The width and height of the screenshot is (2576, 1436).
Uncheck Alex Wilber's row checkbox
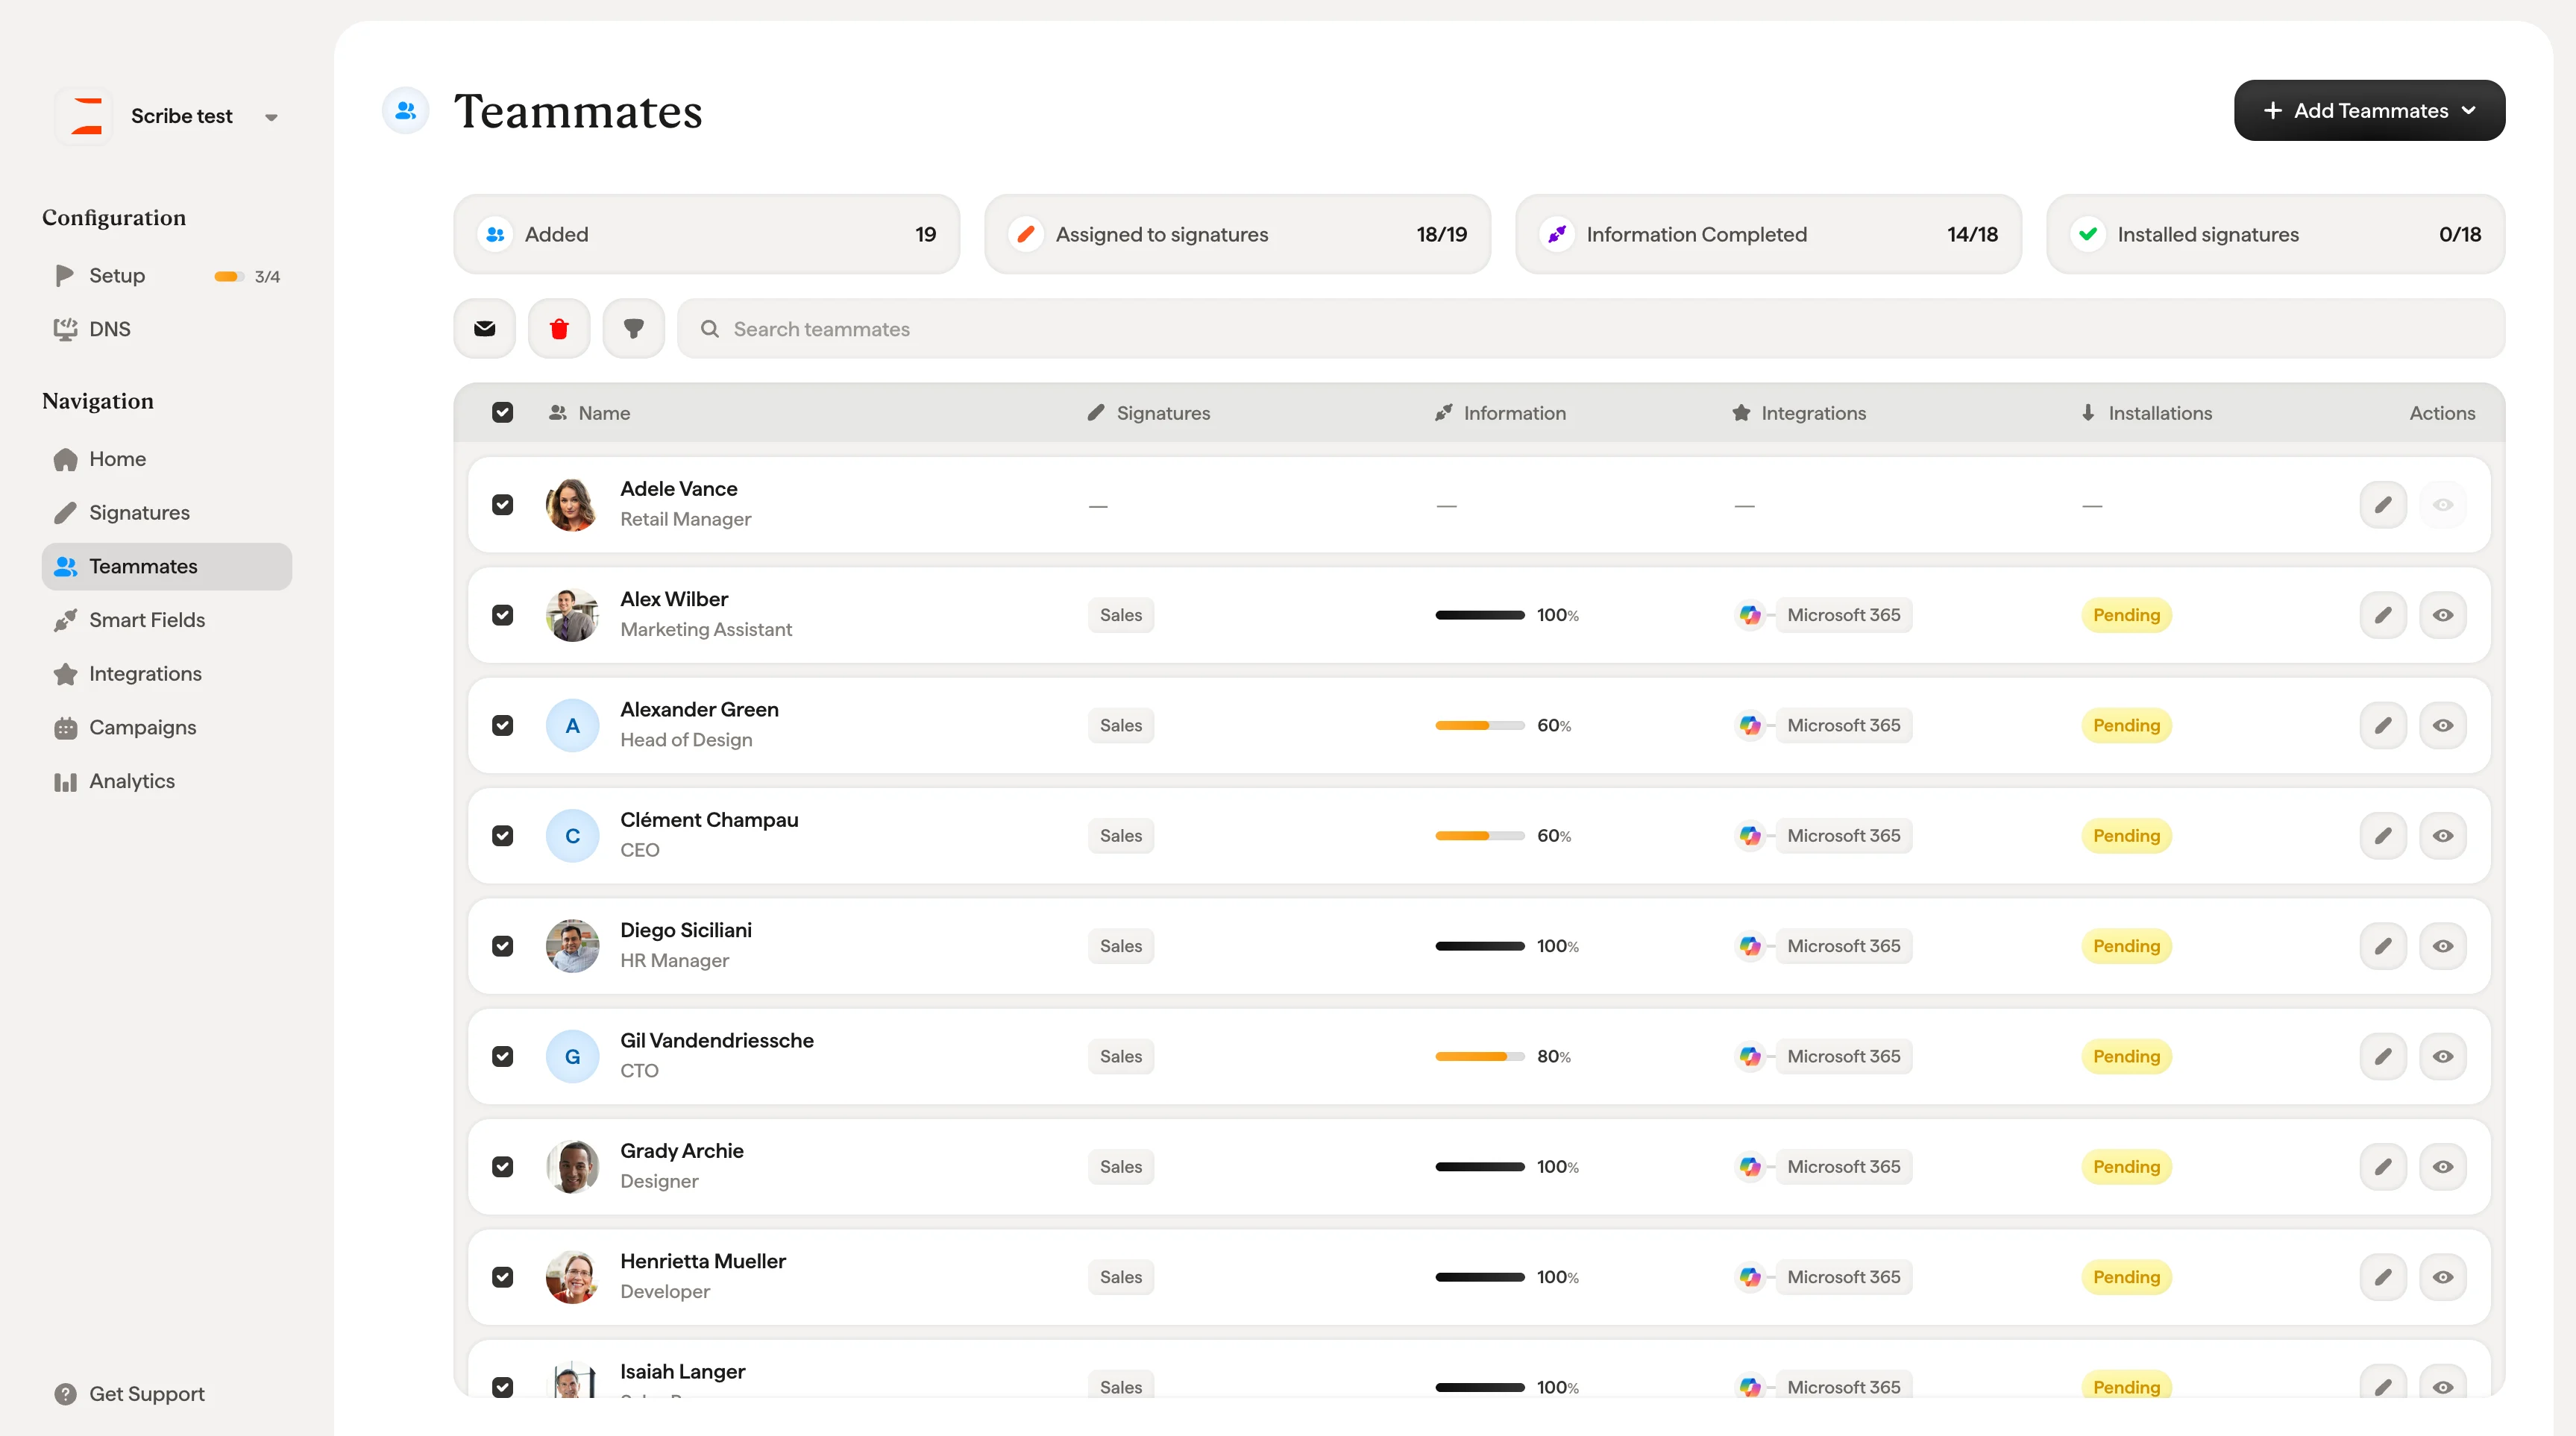(503, 615)
